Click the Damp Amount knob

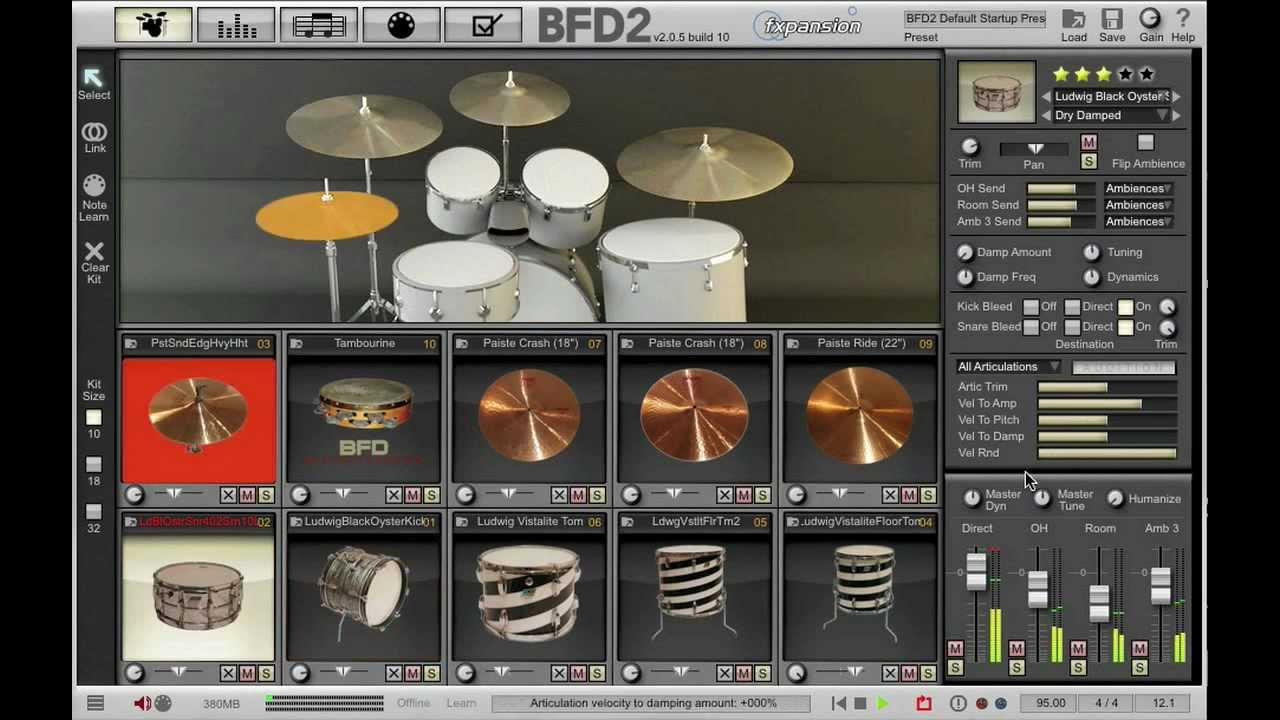click(965, 253)
